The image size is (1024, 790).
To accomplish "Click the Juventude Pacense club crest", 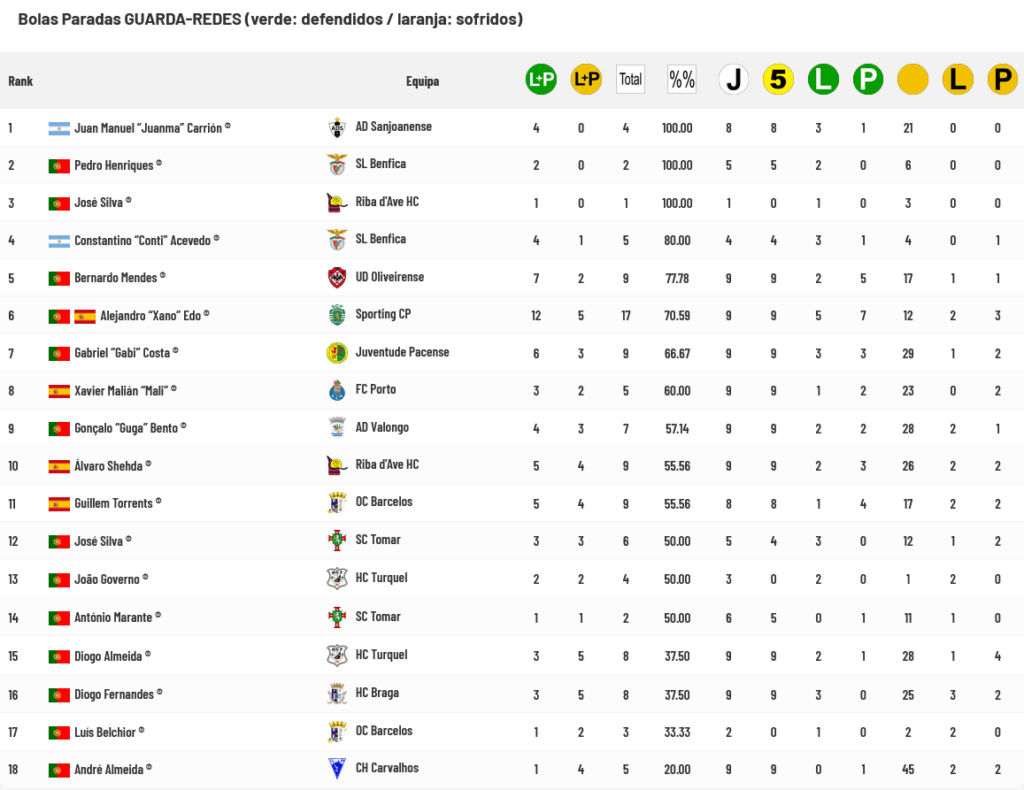I will coord(337,353).
